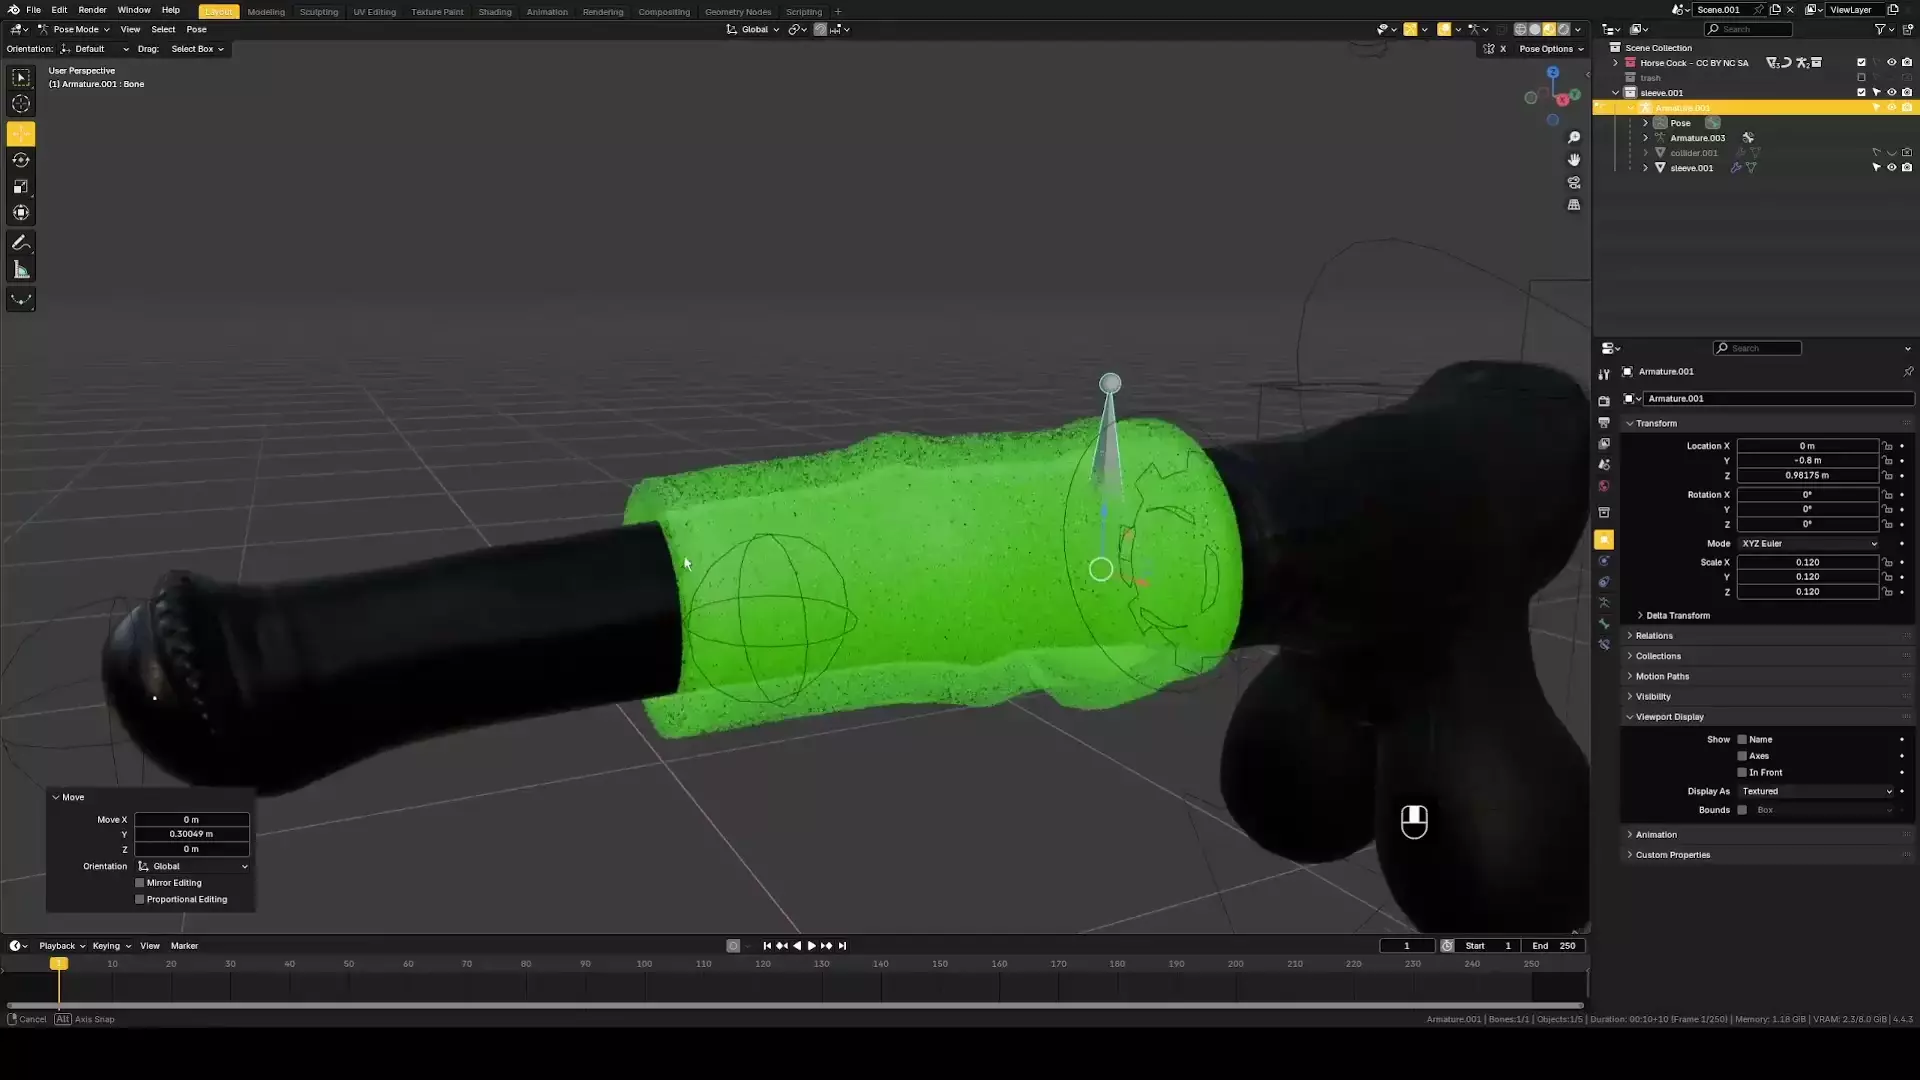This screenshot has height=1080, width=1920.
Task: Open the XYZ Euler rotation mode dropdown
Action: coord(1809,543)
